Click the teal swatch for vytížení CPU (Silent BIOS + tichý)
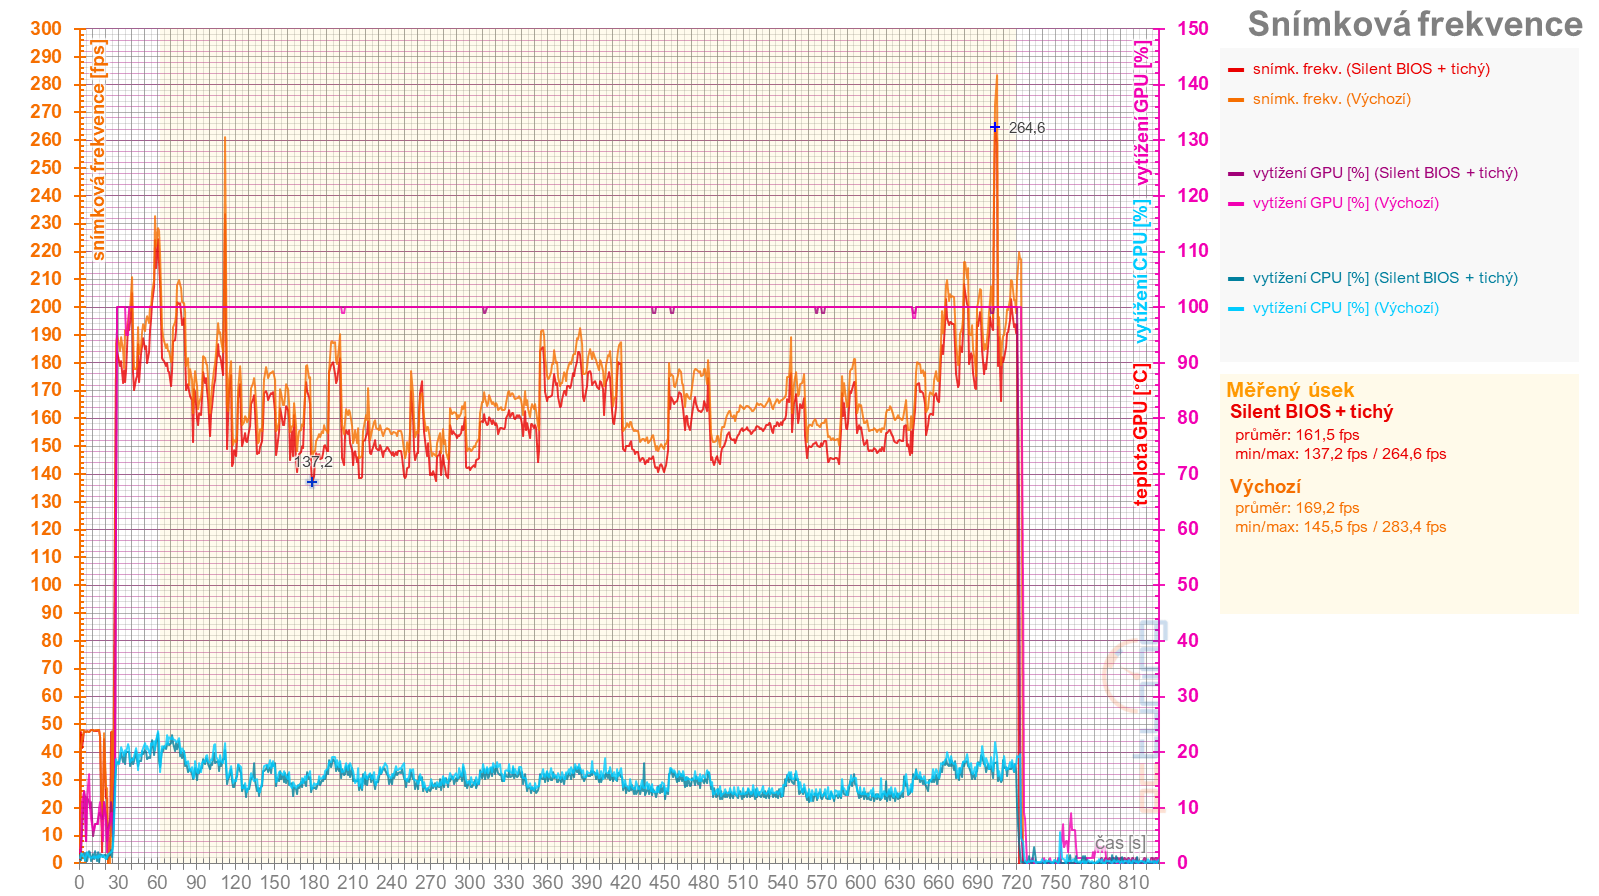 [x=1236, y=279]
